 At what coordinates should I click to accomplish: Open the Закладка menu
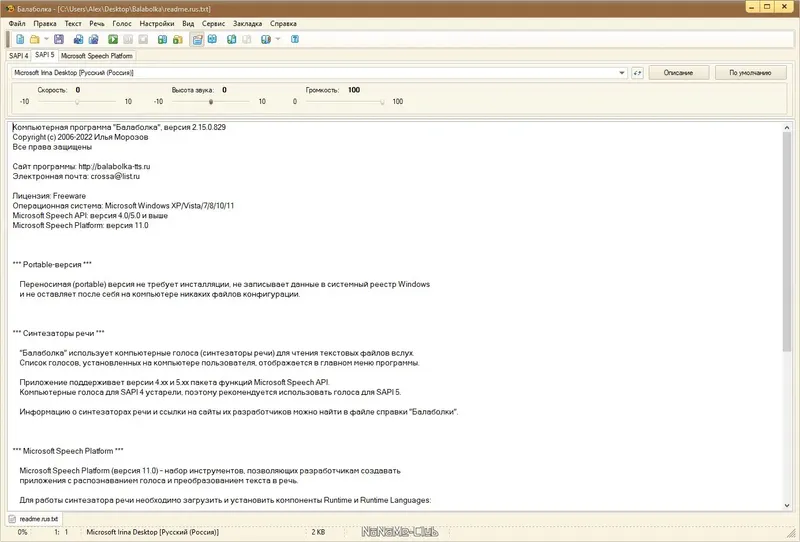(247, 23)
